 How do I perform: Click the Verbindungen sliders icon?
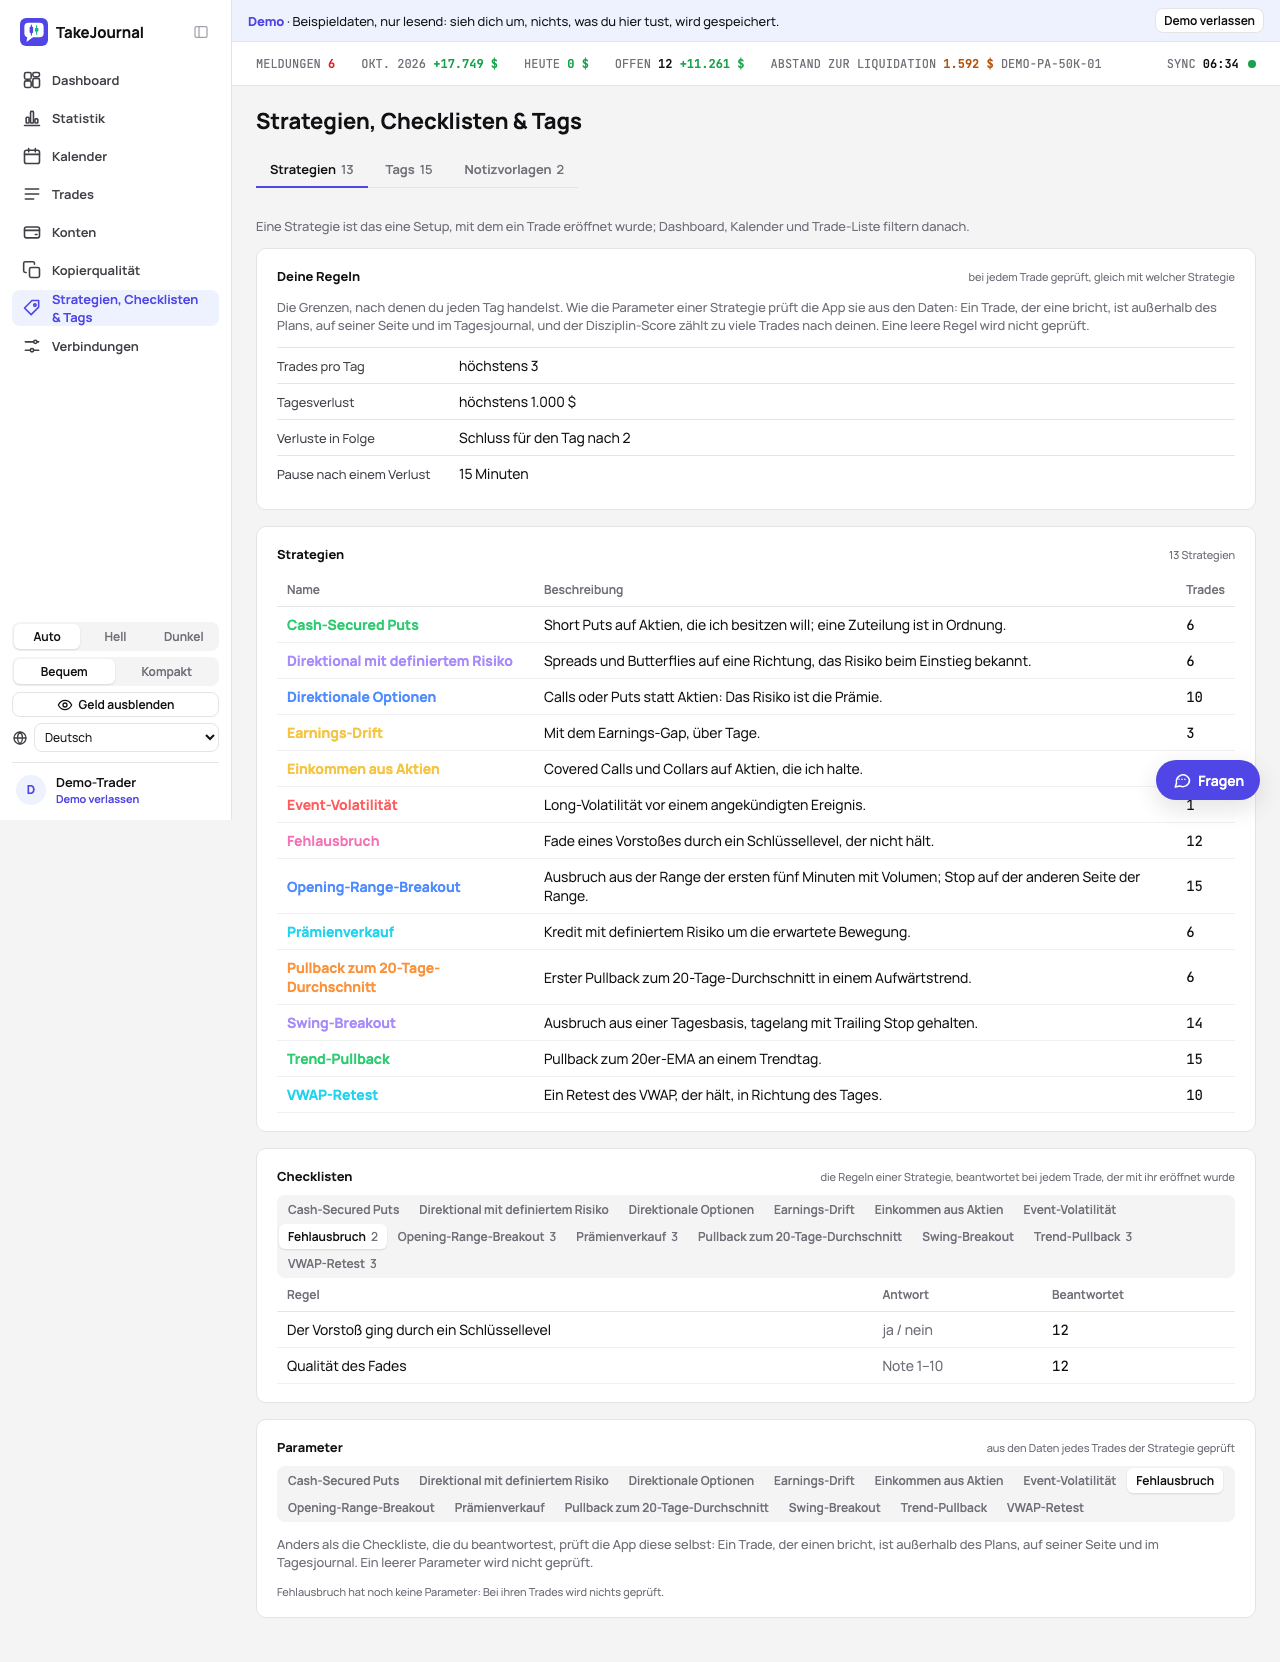point(32,346)
